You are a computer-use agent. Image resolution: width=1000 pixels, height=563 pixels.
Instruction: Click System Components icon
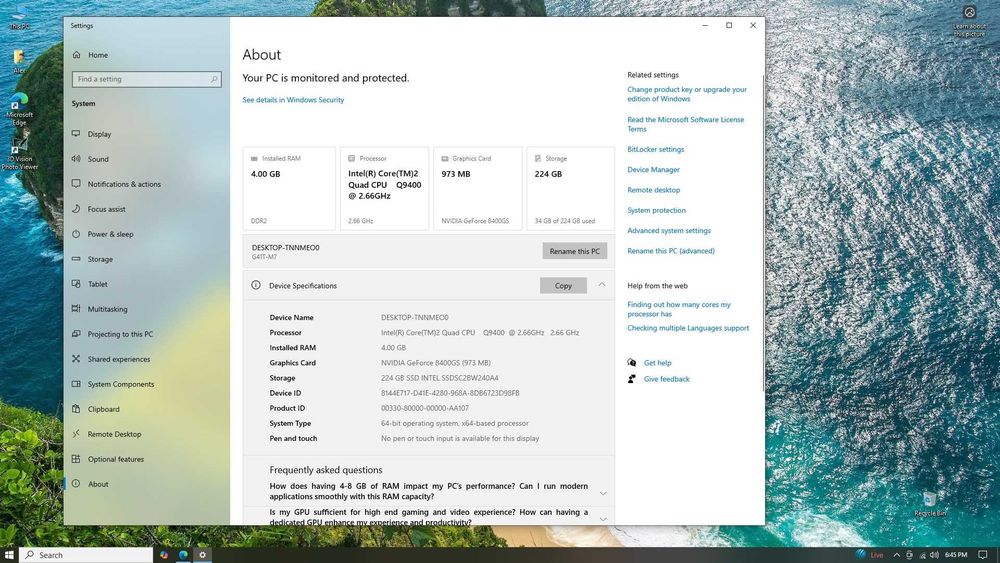76,384
